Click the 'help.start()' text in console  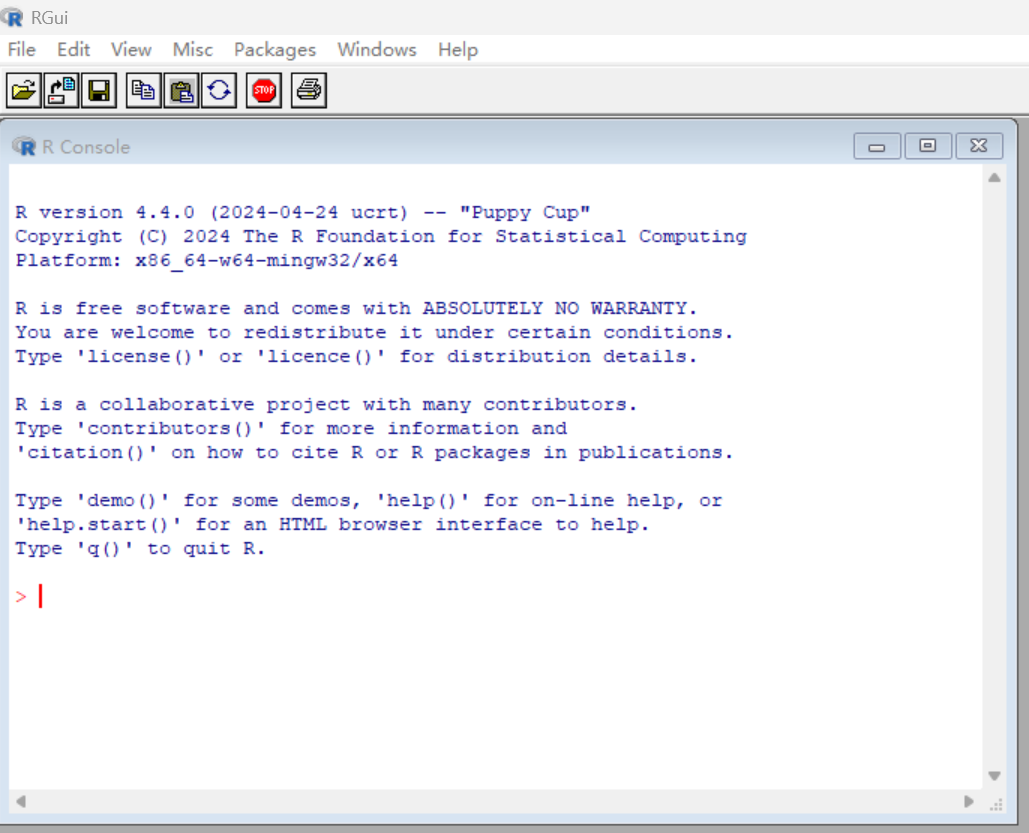point(97,524)
